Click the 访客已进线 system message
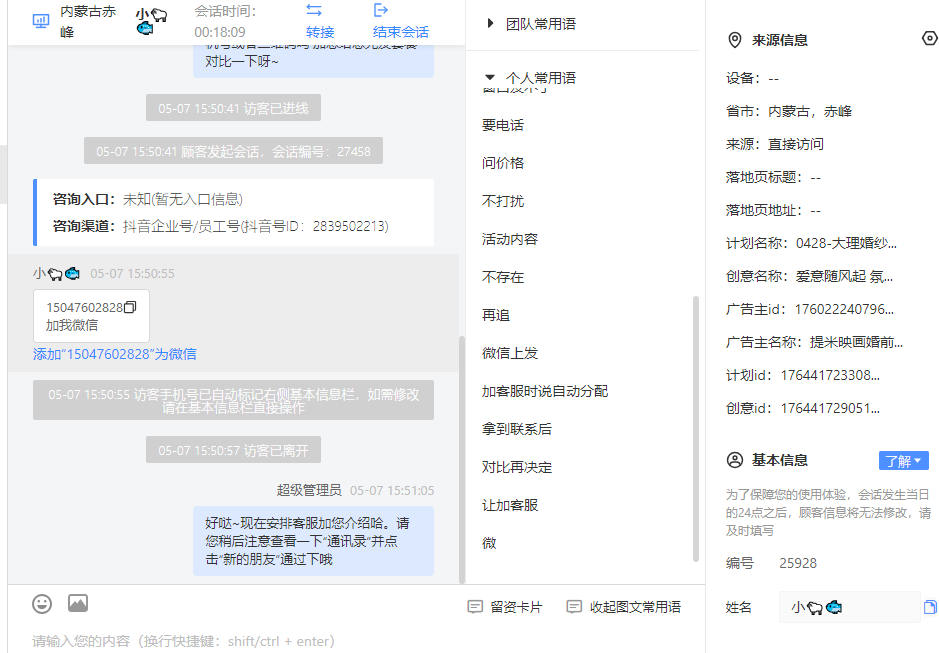 (x=234, y=108)
